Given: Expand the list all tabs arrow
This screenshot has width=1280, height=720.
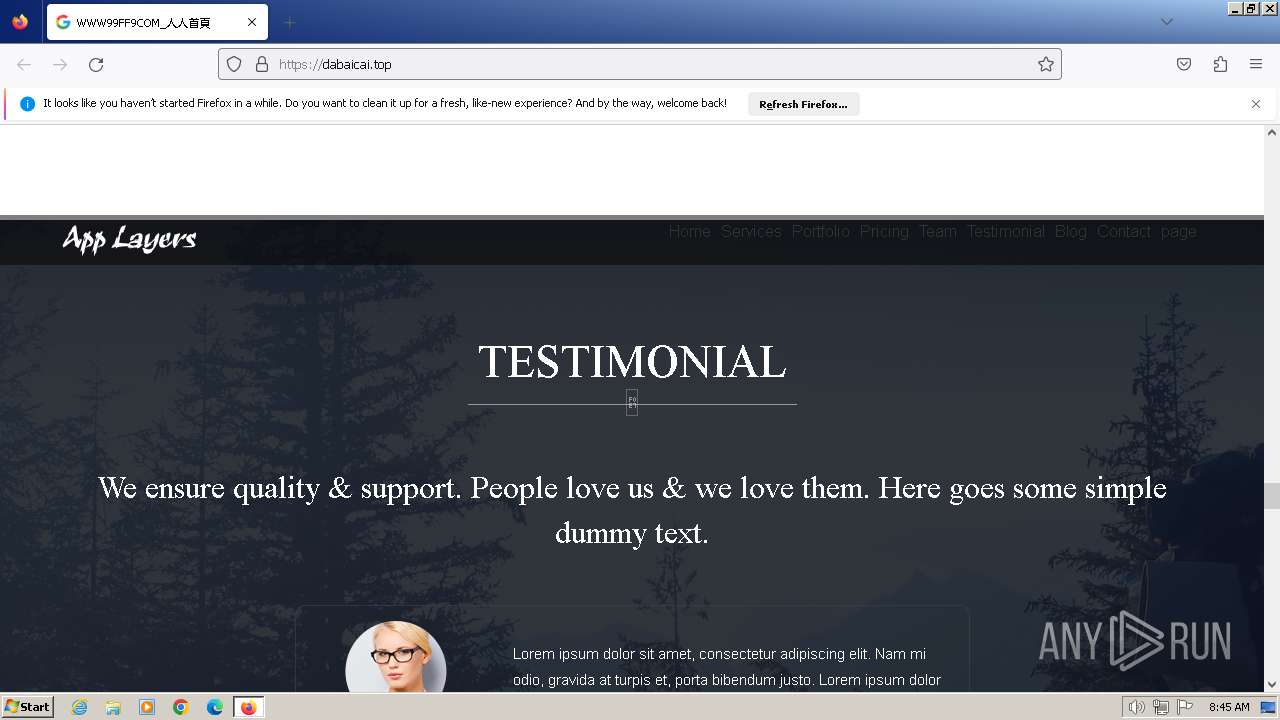Looking at the screenshot, I should 1167,22.
